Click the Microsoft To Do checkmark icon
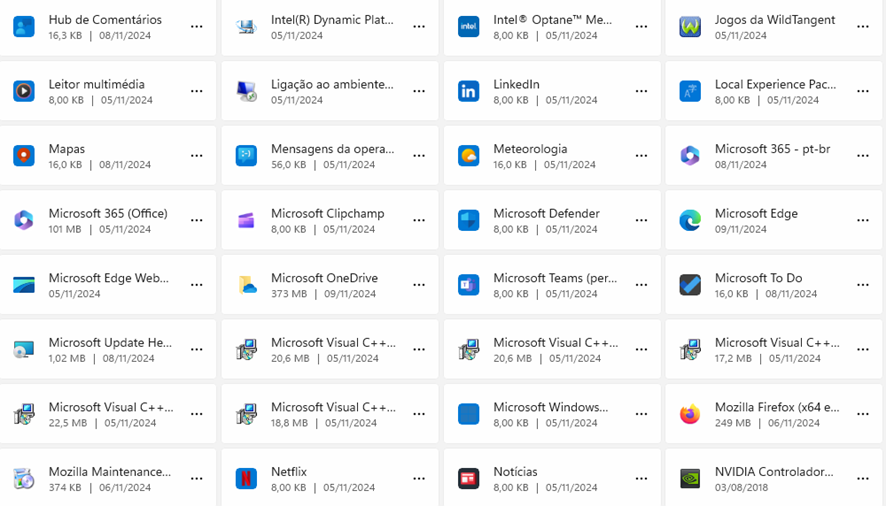 tap(690, 284)
